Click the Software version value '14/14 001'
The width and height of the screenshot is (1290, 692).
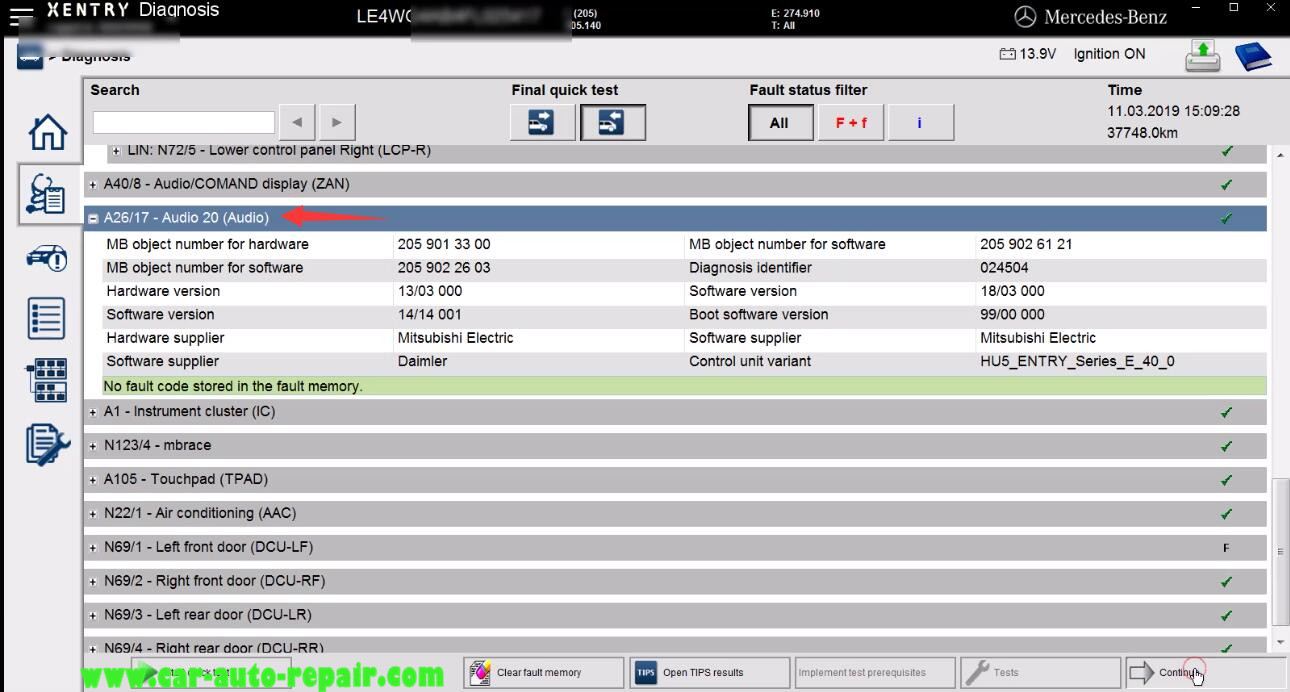430,314
